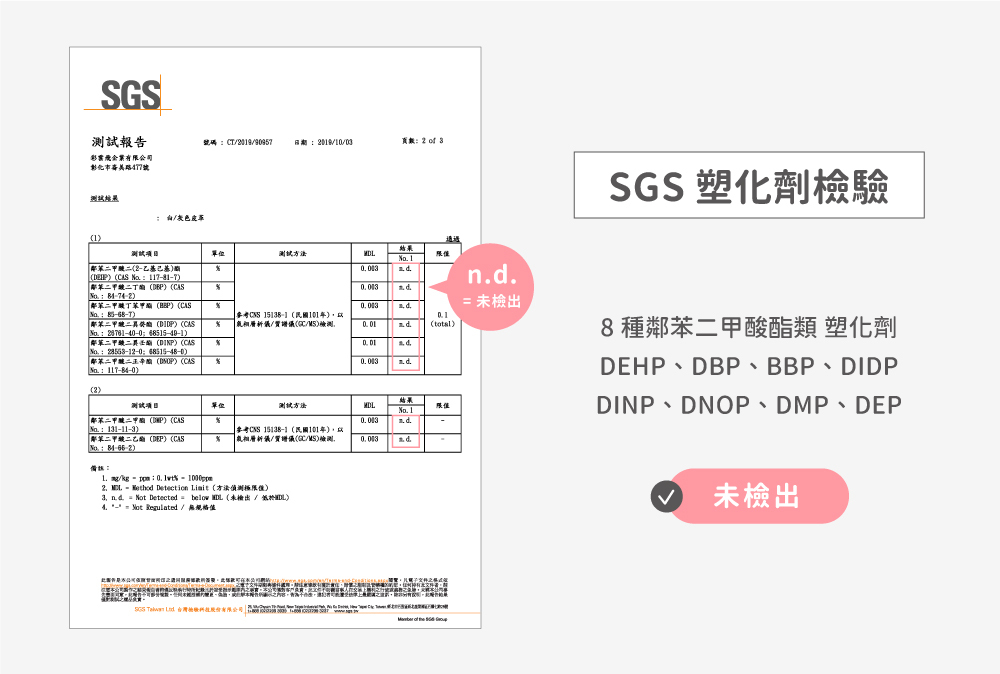Click the MDL value 0.003 in the DEHP row

point(369,268)
